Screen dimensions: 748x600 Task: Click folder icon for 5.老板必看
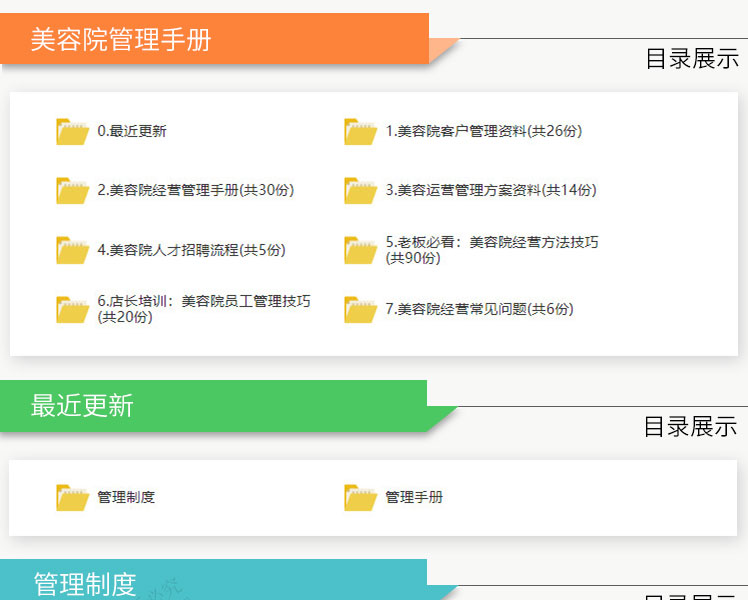point(360,250)
